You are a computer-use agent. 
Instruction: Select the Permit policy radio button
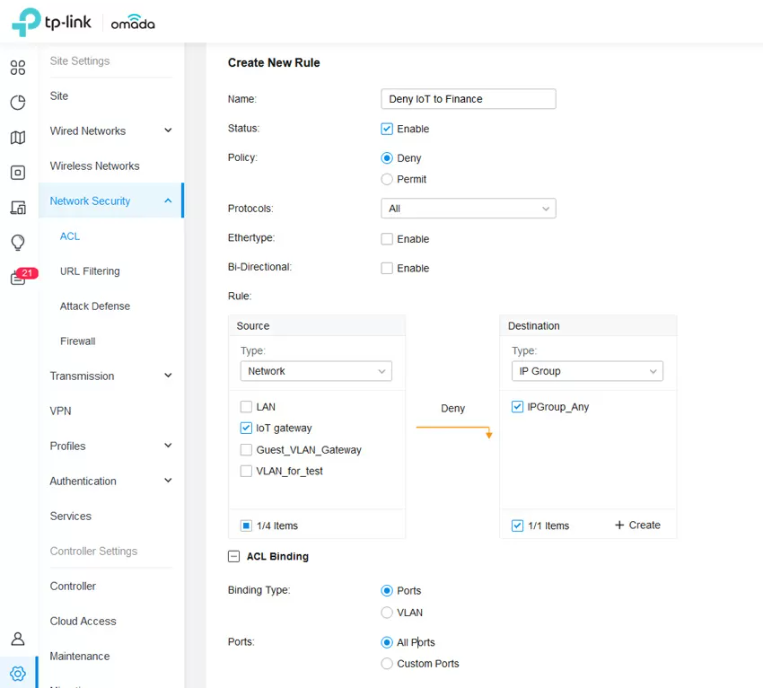387,180
